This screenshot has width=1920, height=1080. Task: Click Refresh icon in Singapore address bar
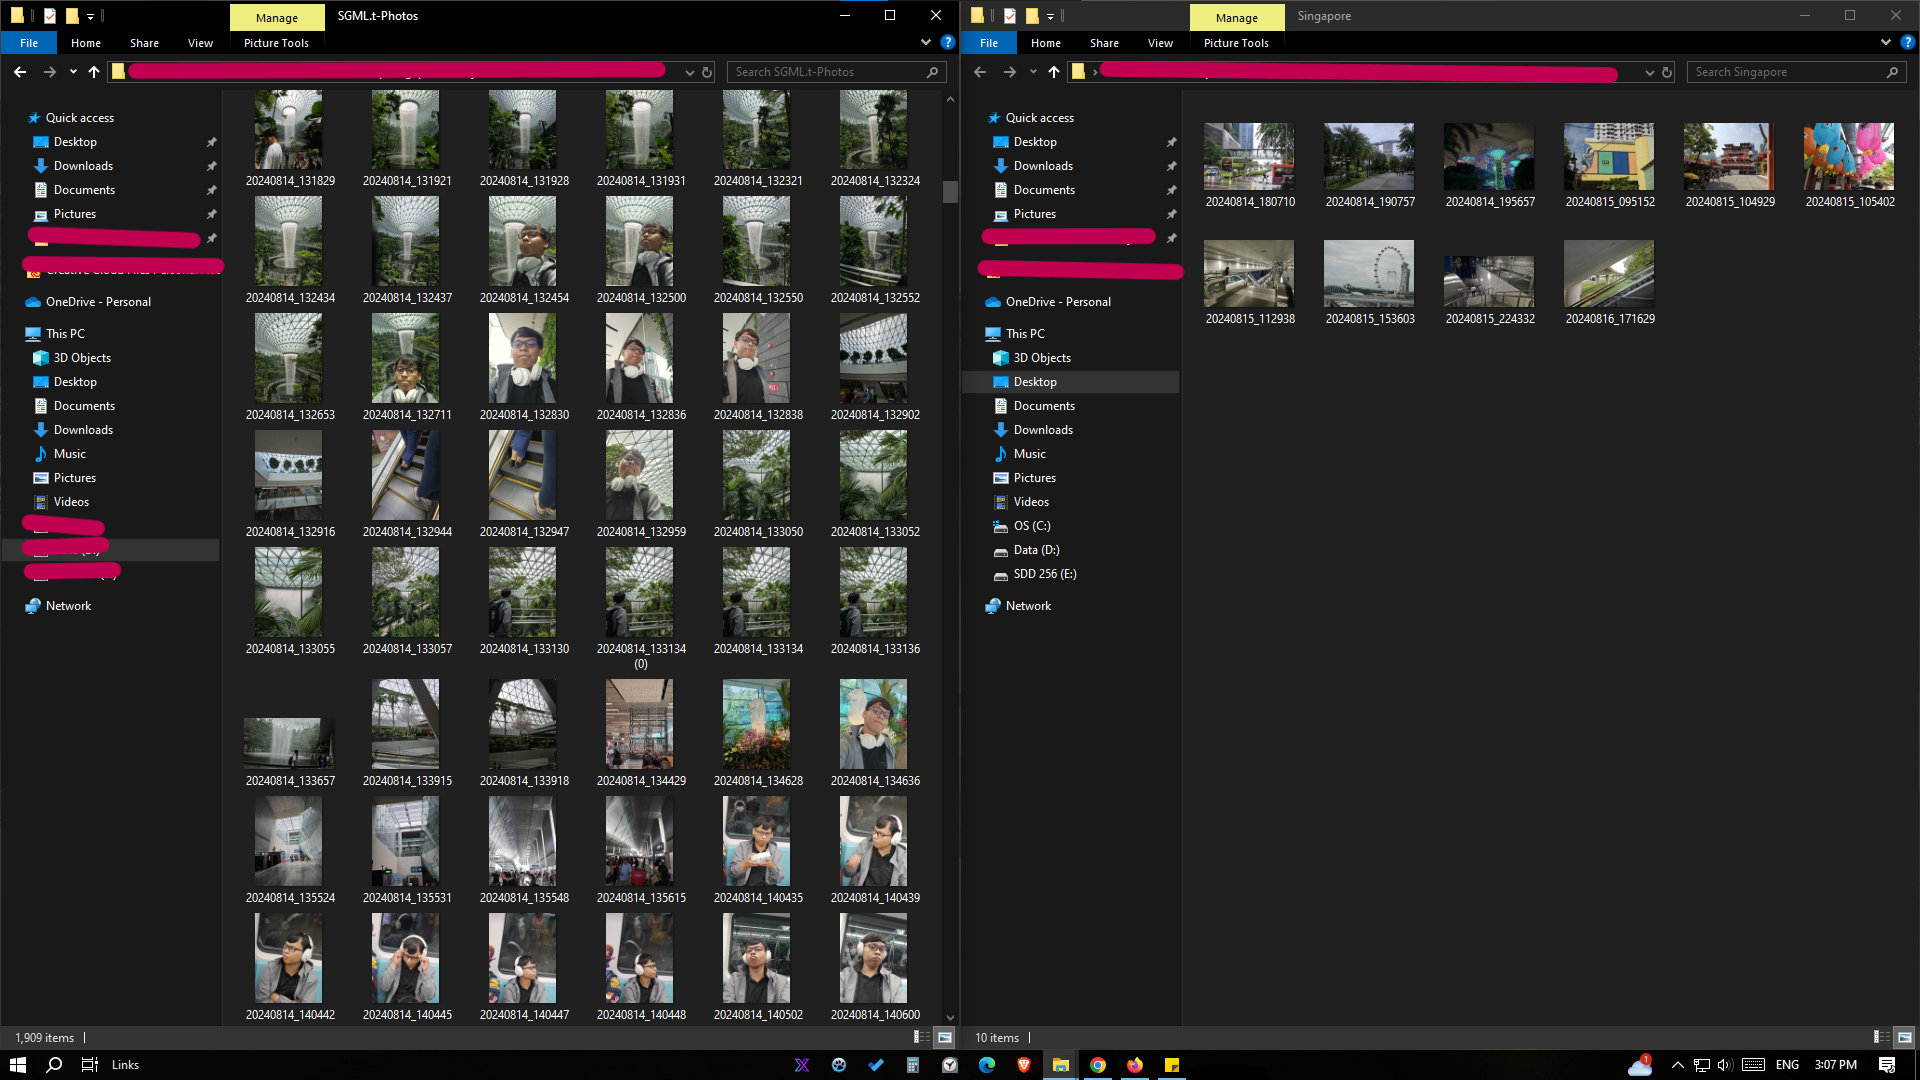tap(1667, 72)
